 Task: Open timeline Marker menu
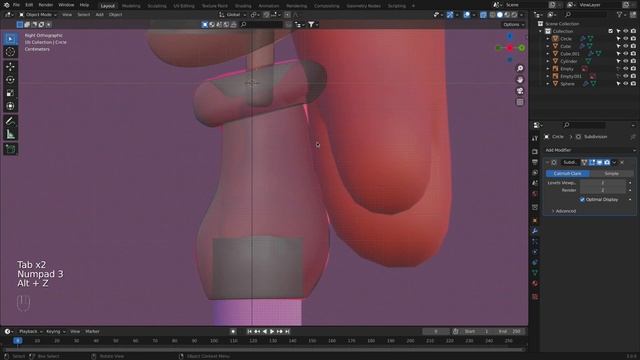(92, 331)
